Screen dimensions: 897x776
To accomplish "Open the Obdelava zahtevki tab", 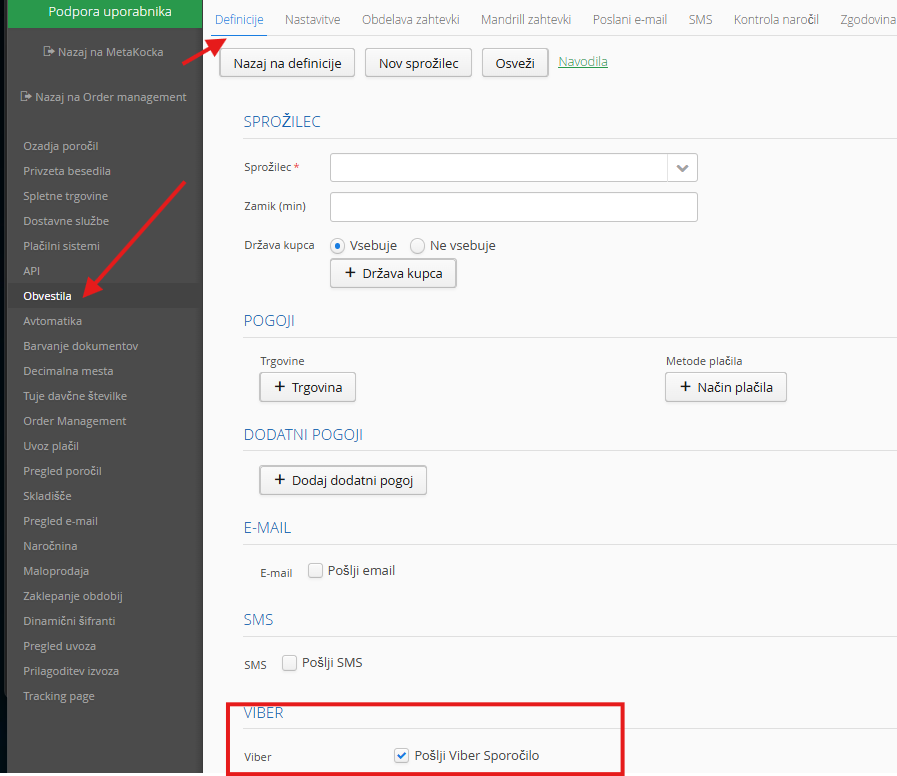I will tap(411, 19).
